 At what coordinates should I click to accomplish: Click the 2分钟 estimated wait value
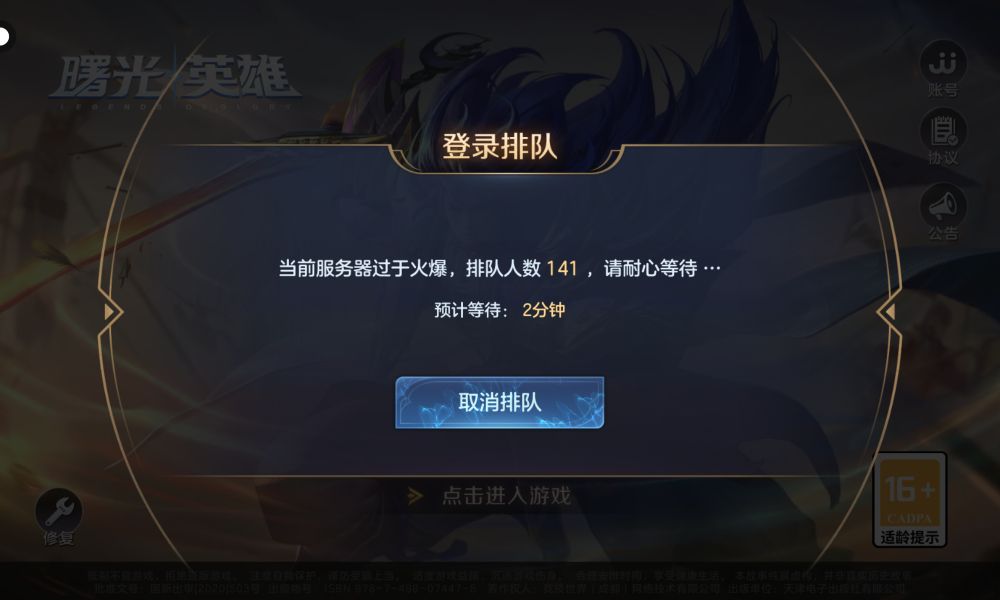click(x=543, y=310)
